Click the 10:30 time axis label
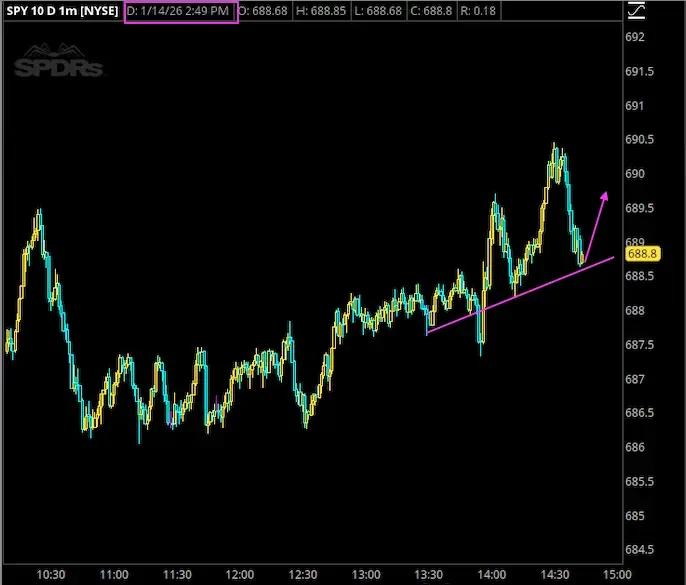686x585 pixels. pos(51,574)
